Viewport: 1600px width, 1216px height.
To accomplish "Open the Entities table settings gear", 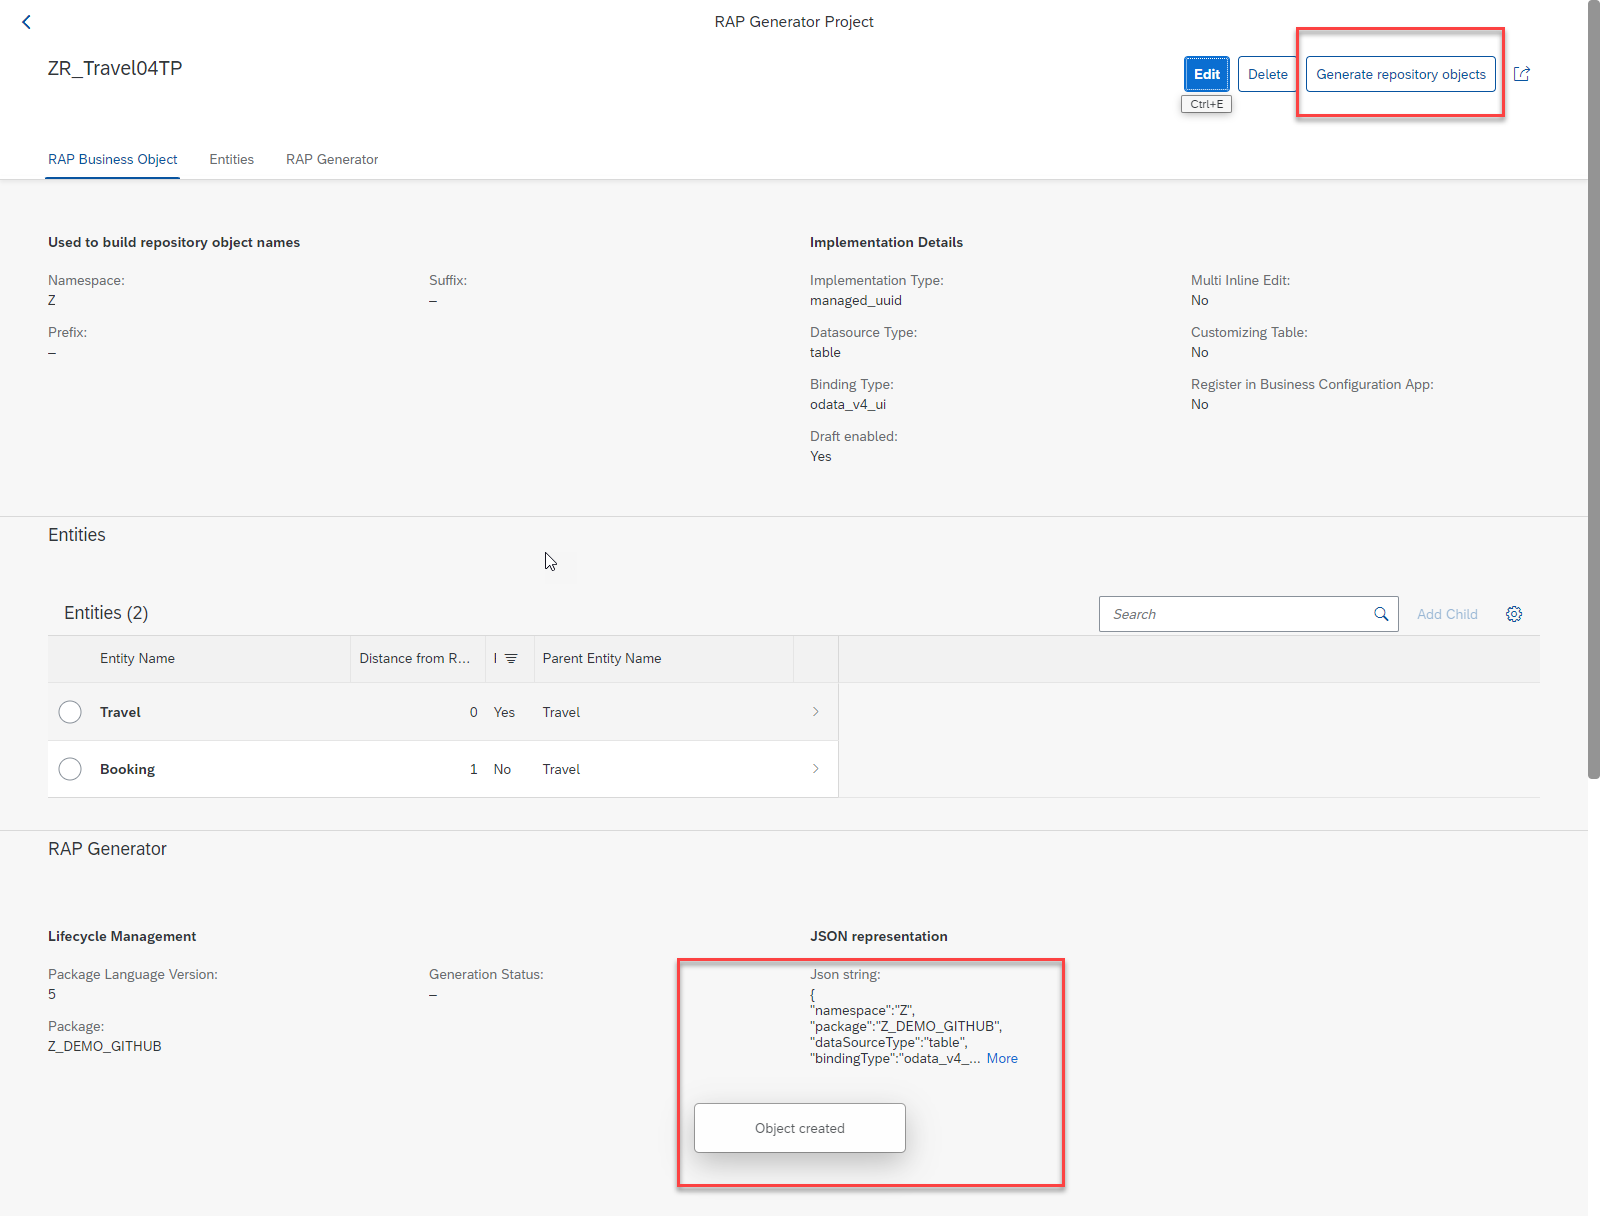I will [x=1514, y=614].
